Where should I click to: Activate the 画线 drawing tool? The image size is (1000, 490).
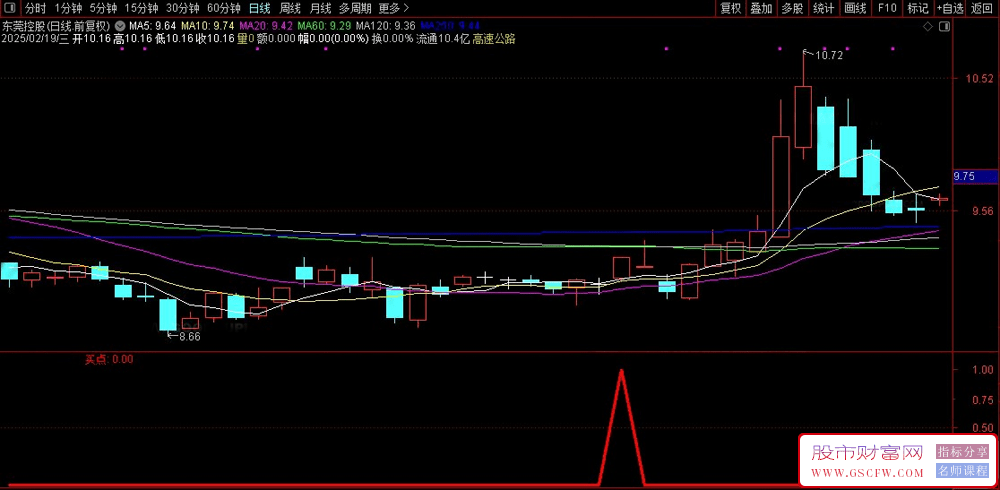pos(855,8)
